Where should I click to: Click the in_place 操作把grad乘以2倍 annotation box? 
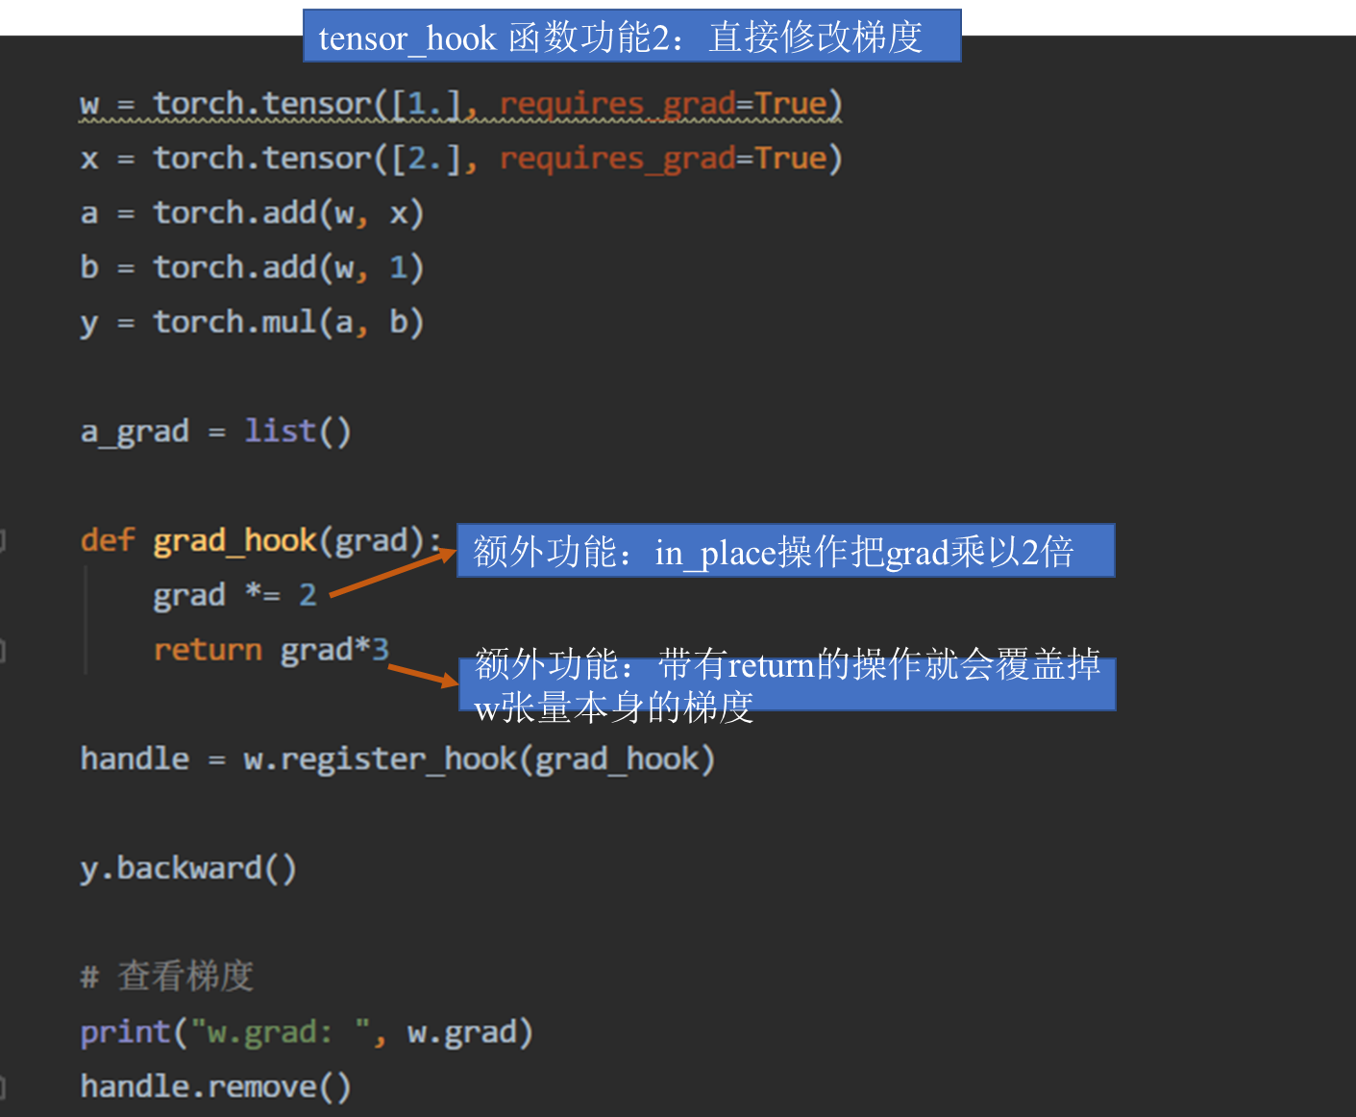pos(785,551)
